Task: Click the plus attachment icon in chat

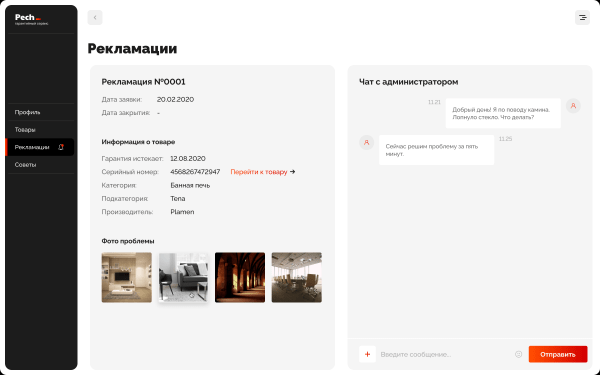Action: 367,354
